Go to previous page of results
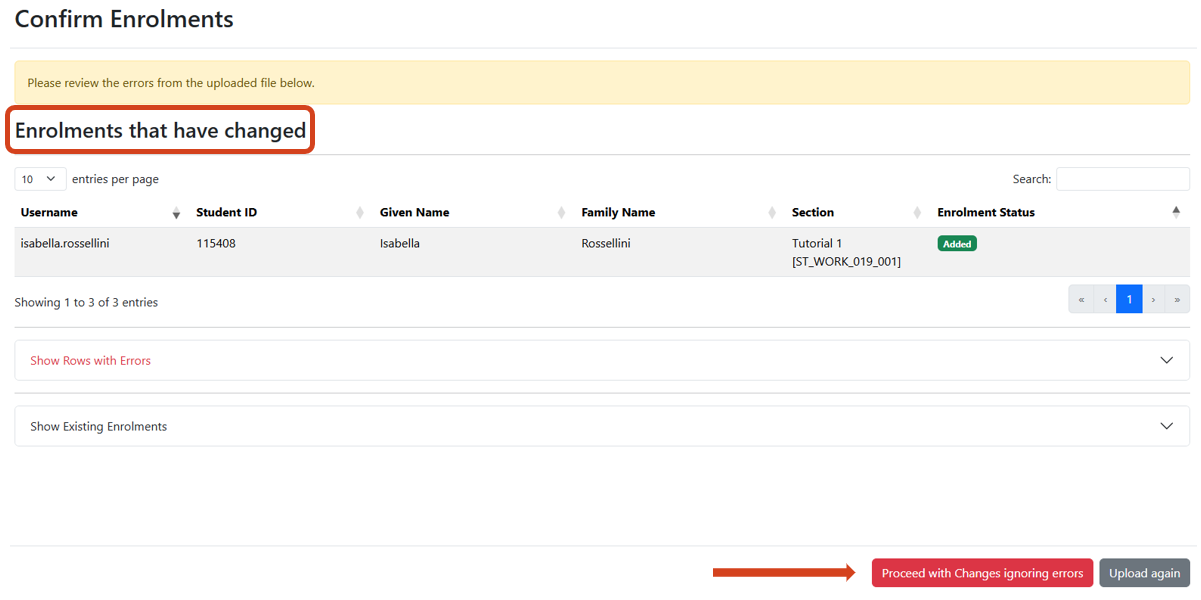The image size is (1201, 600). coord(1105,299)
